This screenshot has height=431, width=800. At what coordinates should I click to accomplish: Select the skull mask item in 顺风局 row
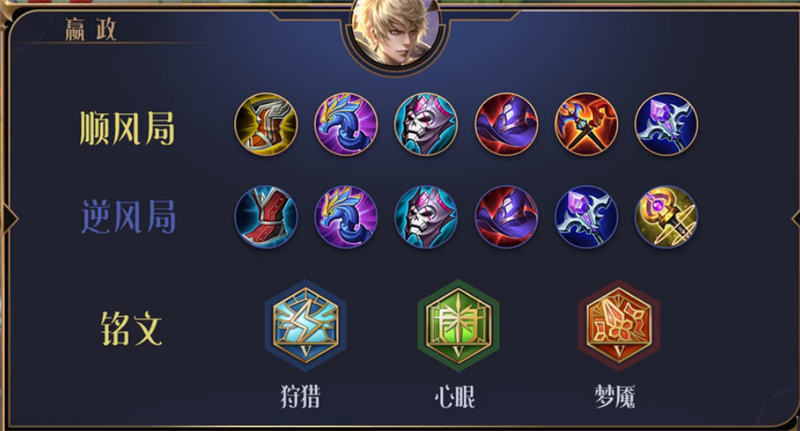pyautogui.click(x=426, y=124)
